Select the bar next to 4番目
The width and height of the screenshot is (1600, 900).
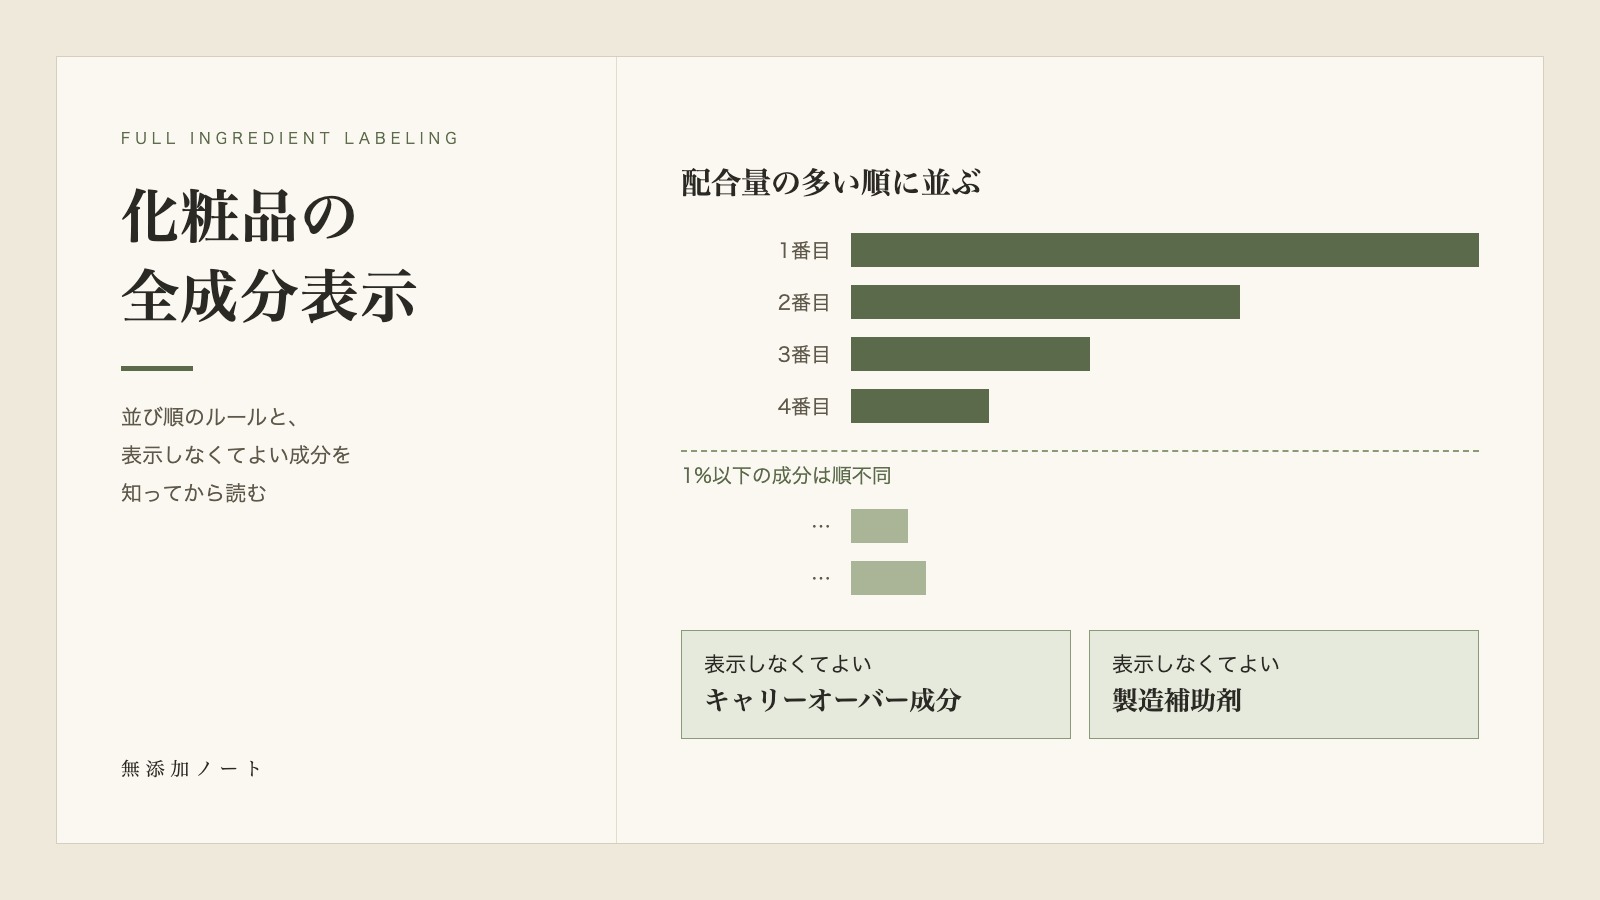click(x=920, y=406)
